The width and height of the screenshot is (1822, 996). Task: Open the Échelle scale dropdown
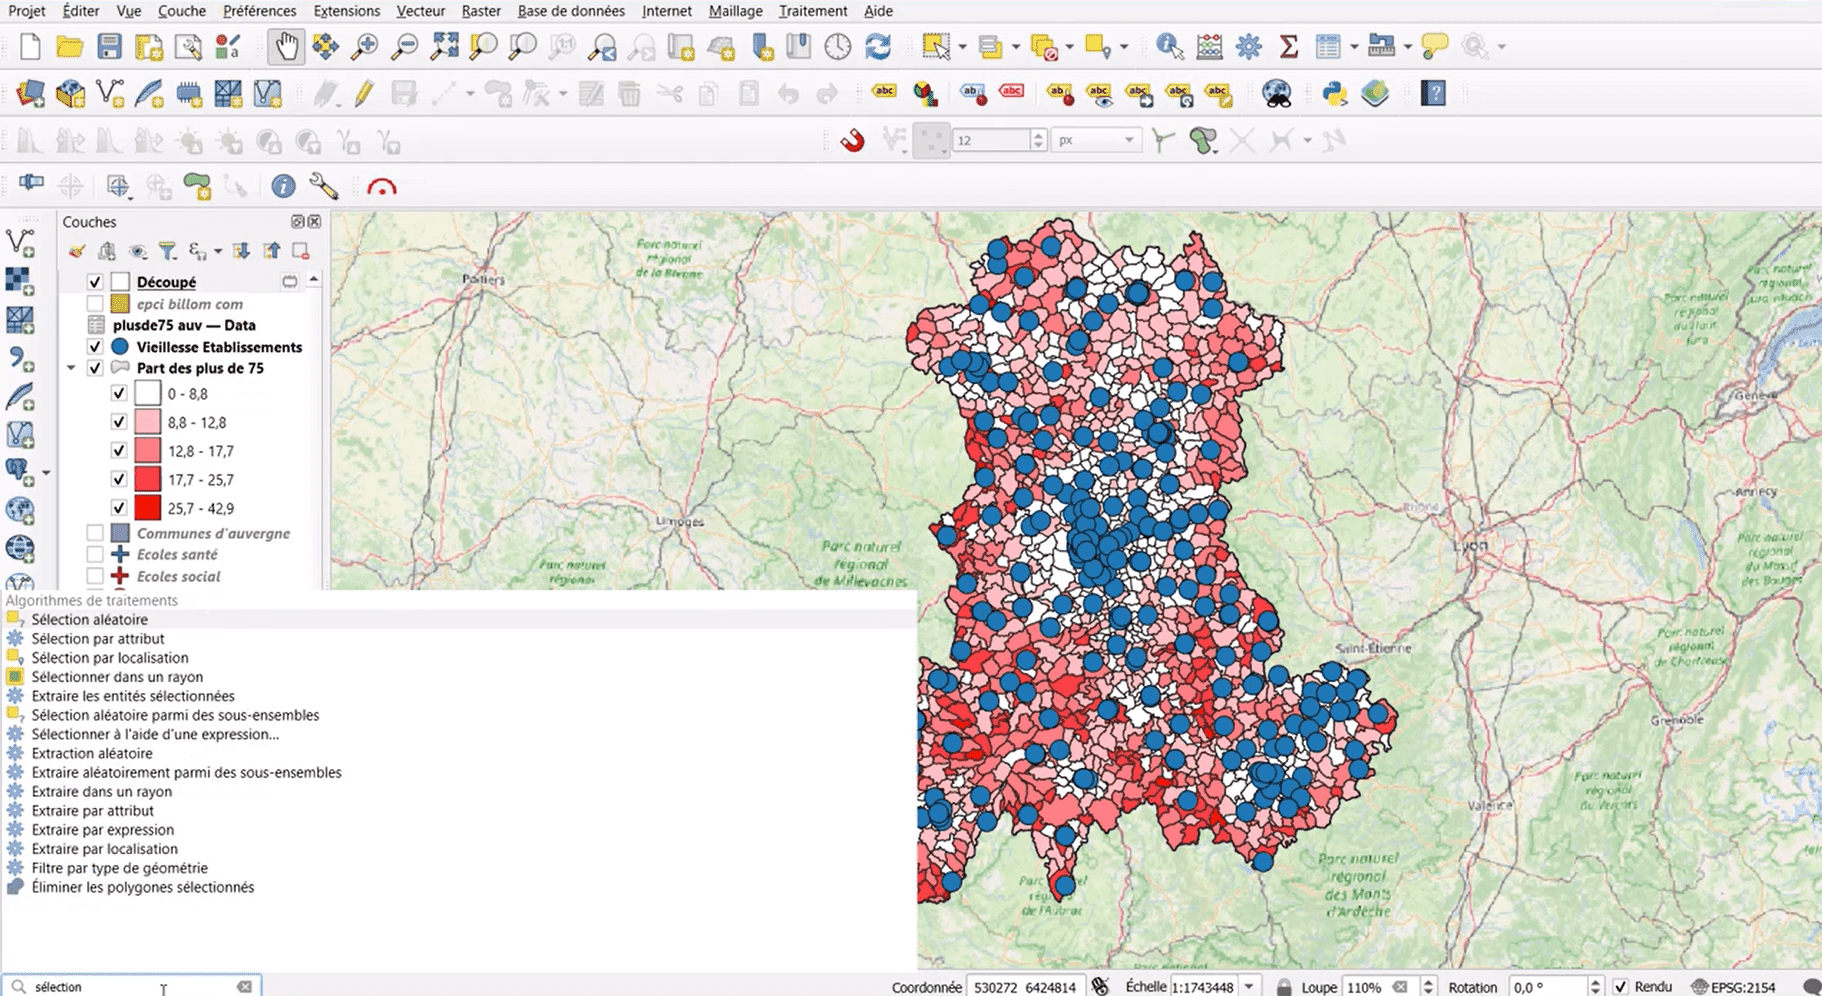[1249, 987]
